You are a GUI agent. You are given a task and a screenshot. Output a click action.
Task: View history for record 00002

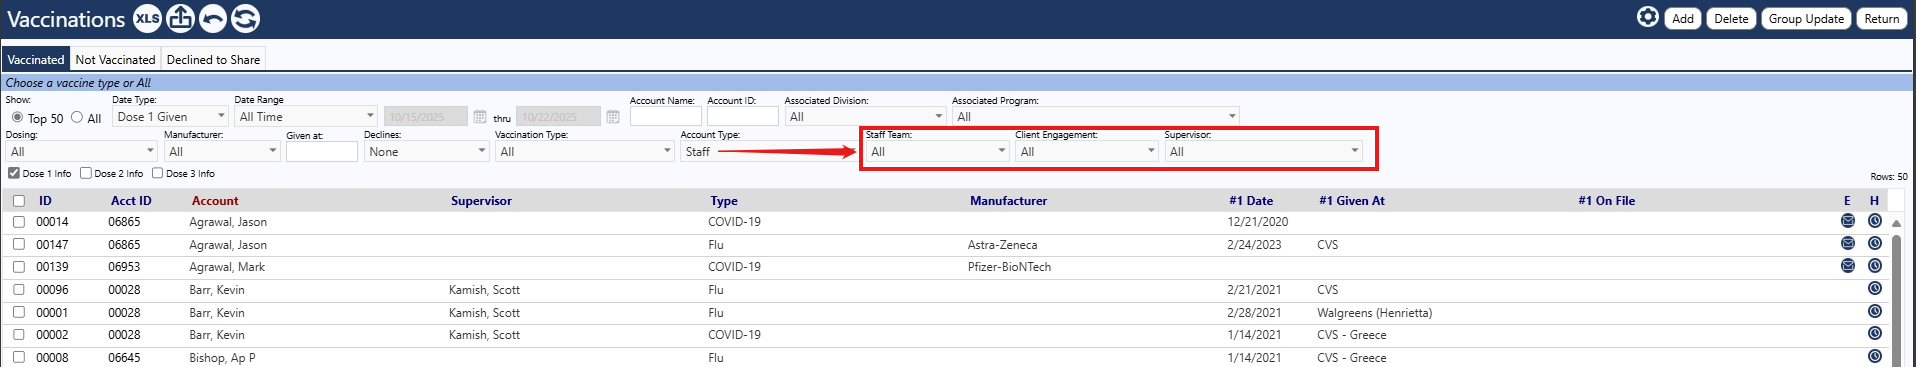pos(1875,334)
